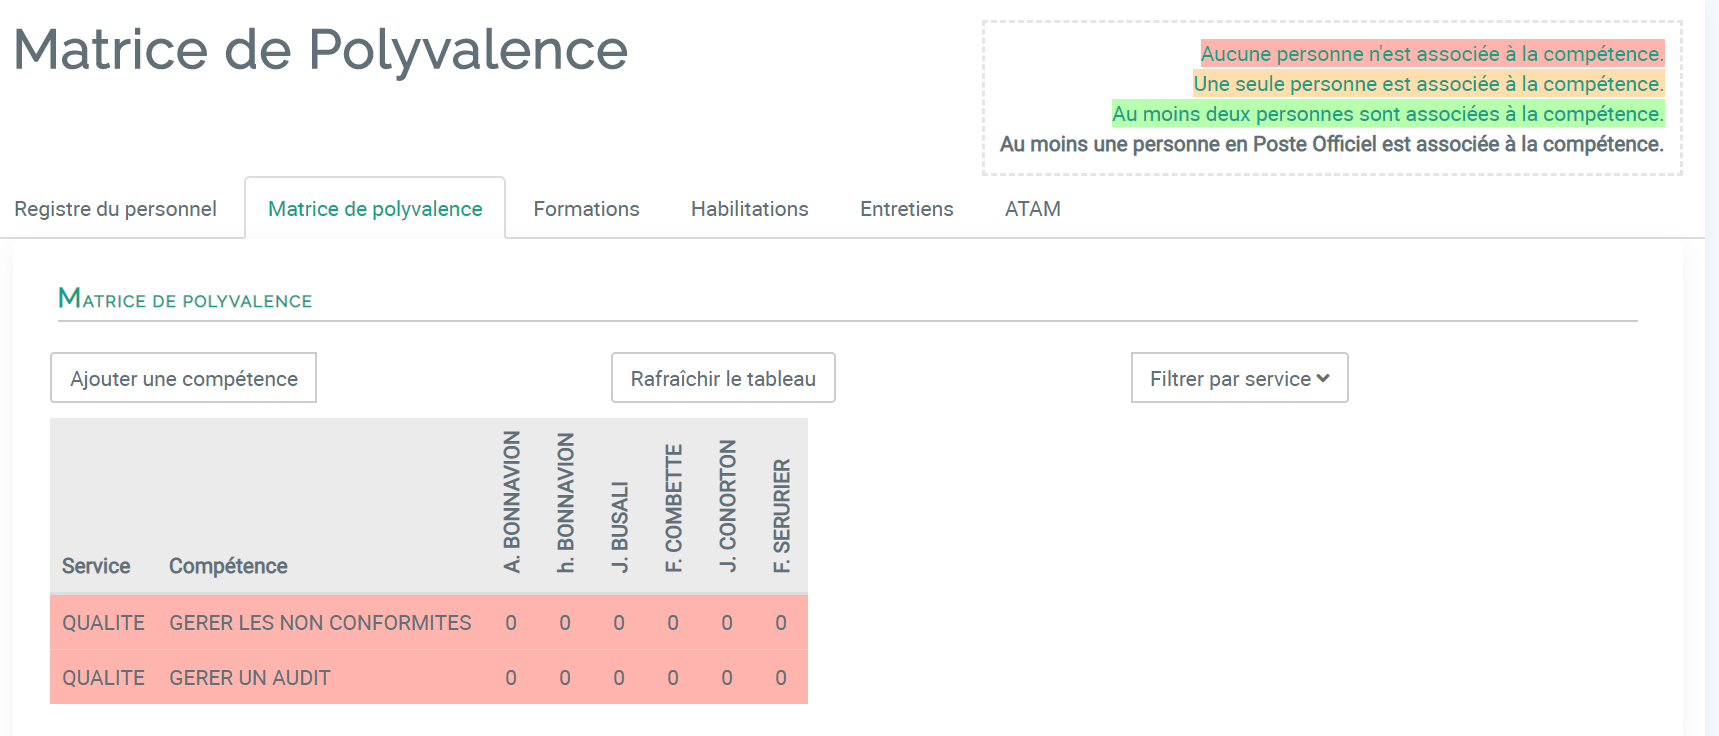
Task: Click the Ajouter une compétence button
Action: pyautogui.click(x=183, y=378)
